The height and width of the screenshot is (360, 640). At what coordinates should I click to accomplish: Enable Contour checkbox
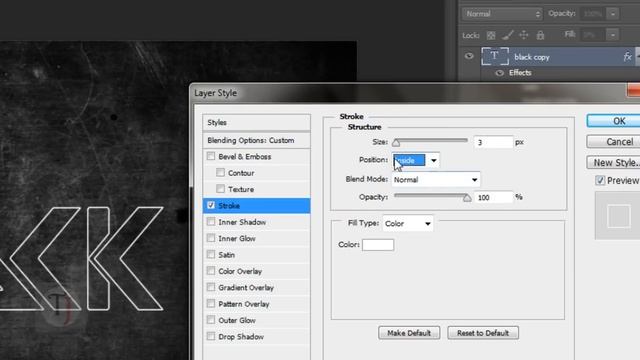(220, 173)
